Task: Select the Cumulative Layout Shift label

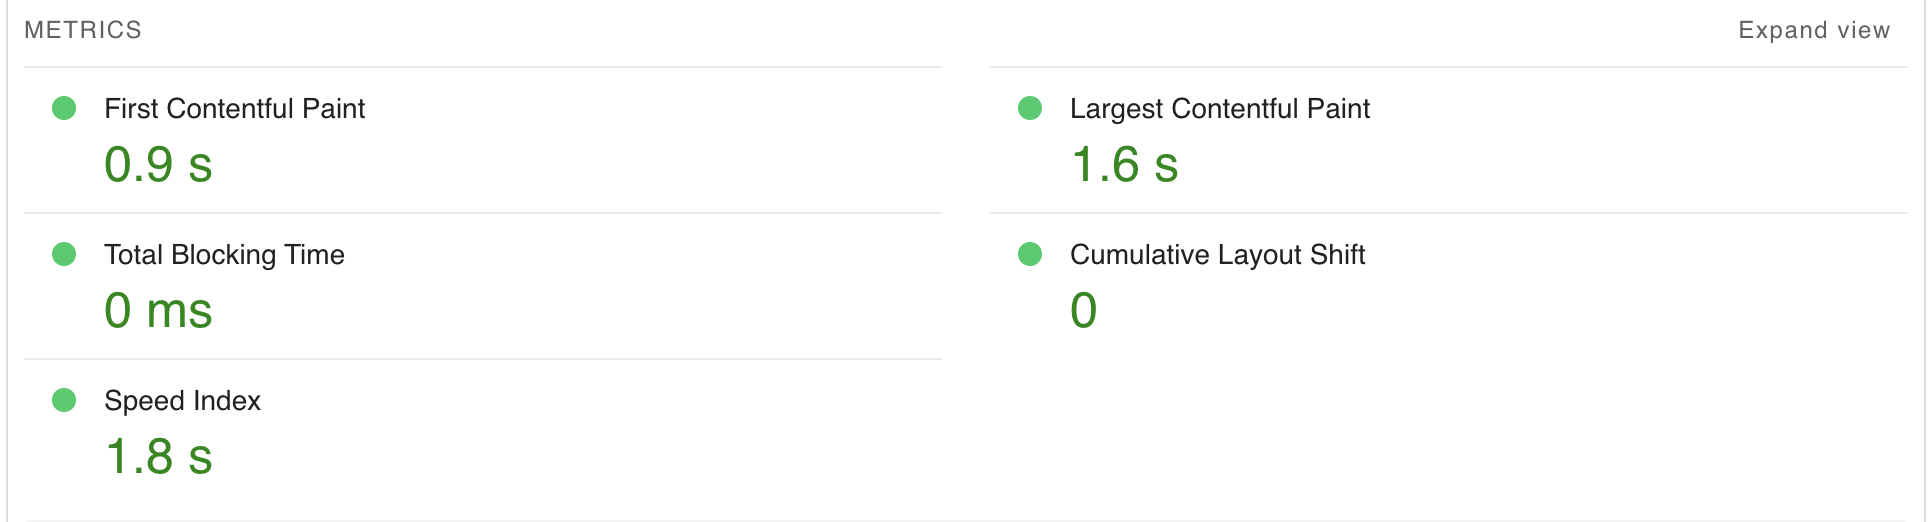Action: (x=1217, y=255)
